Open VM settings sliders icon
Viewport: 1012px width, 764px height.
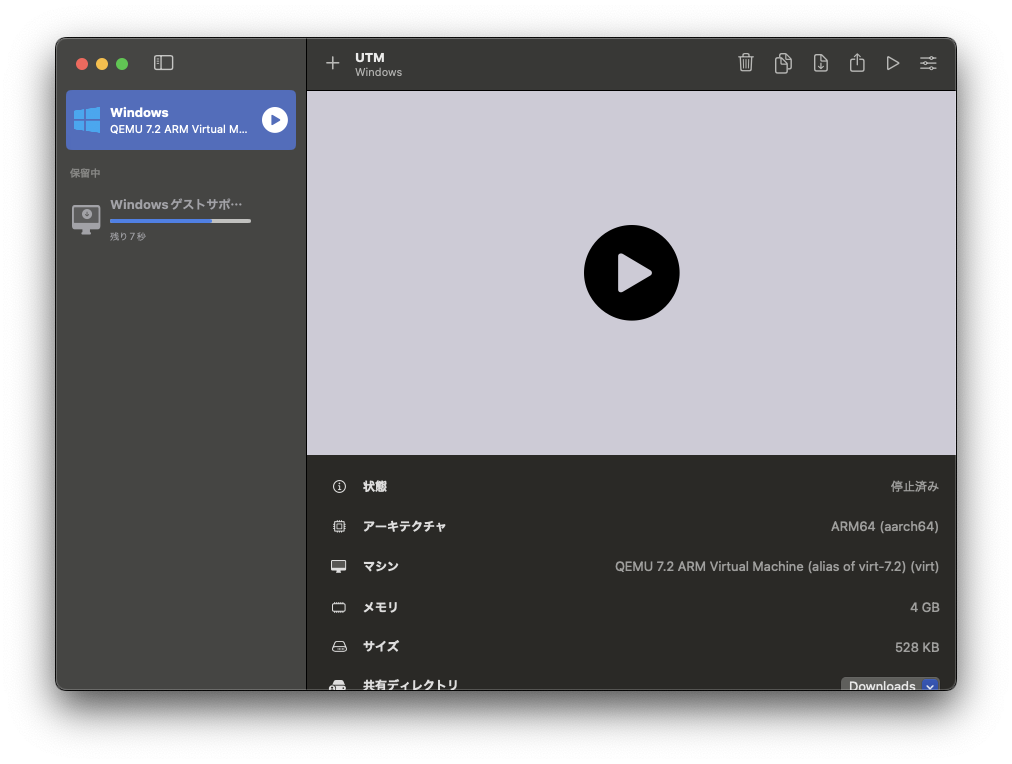pos(928,63)
